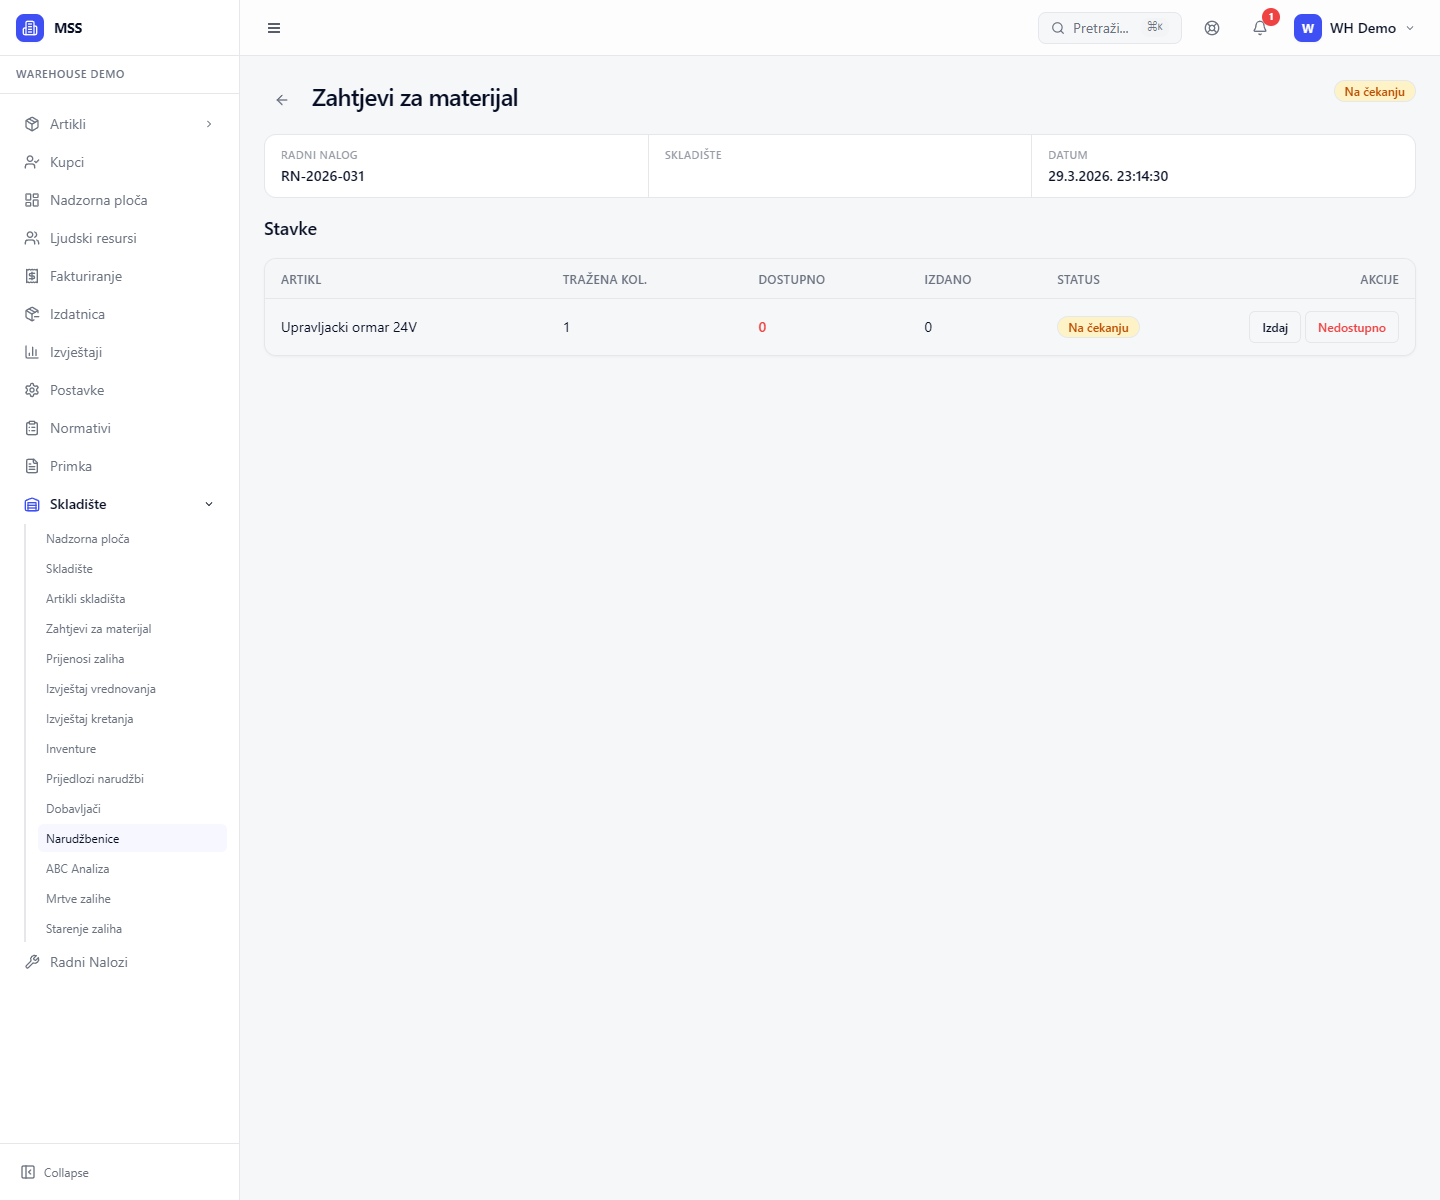Open Prijenosi zaliha submenu item

85,659
